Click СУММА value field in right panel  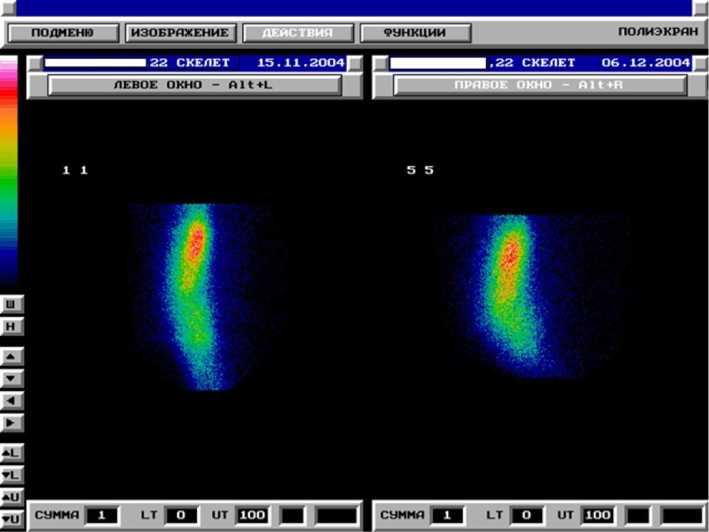pyautogui.click(x=447, y=515)
